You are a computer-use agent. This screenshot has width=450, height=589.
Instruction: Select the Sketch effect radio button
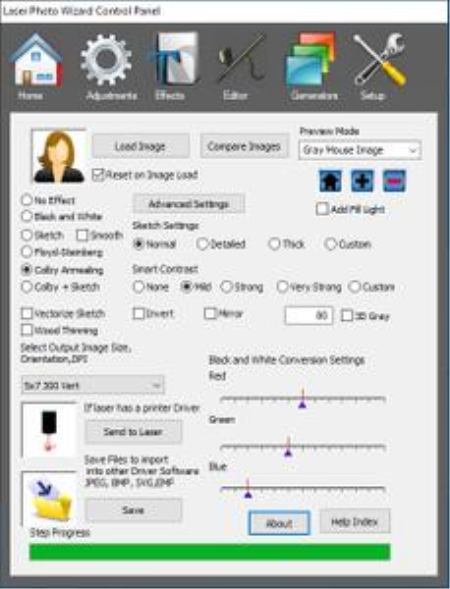coord(26,235)
